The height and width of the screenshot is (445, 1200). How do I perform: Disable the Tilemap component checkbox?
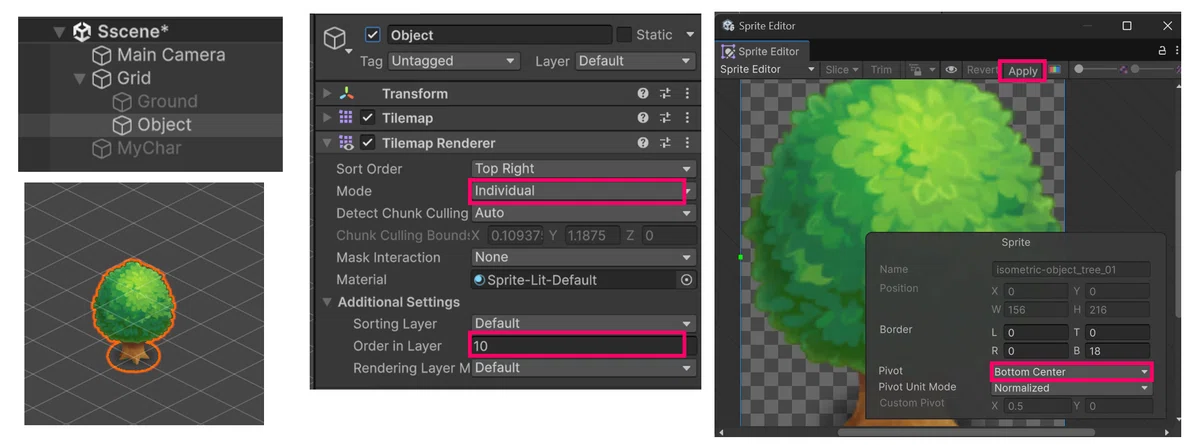(367, 118)
